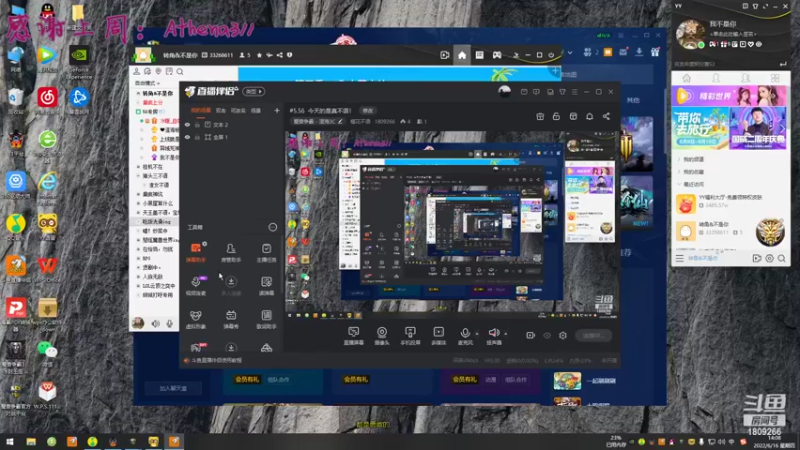Hide the 全屏 1 source with its eye icon
The width and height of the screenshot is (800, 450).
(x=187, y=137)
